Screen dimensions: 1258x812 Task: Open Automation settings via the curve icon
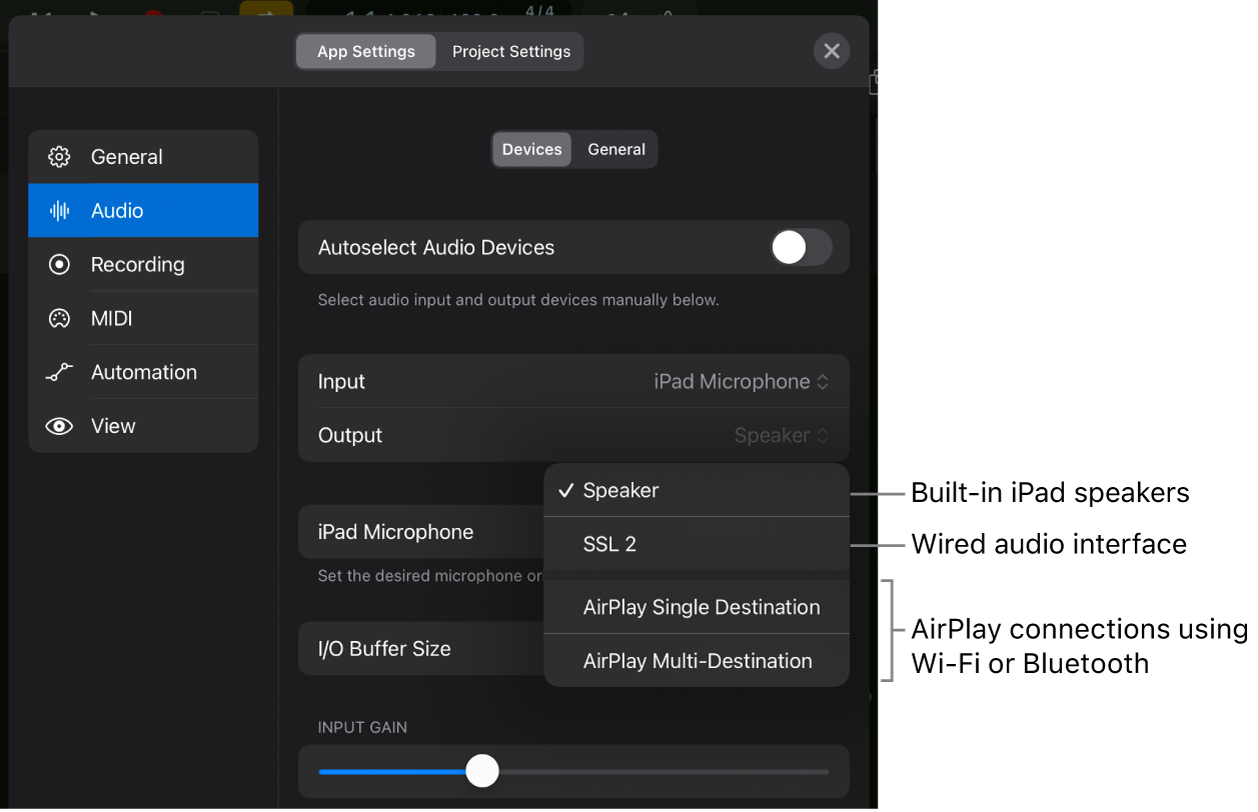tap(60, 372)
